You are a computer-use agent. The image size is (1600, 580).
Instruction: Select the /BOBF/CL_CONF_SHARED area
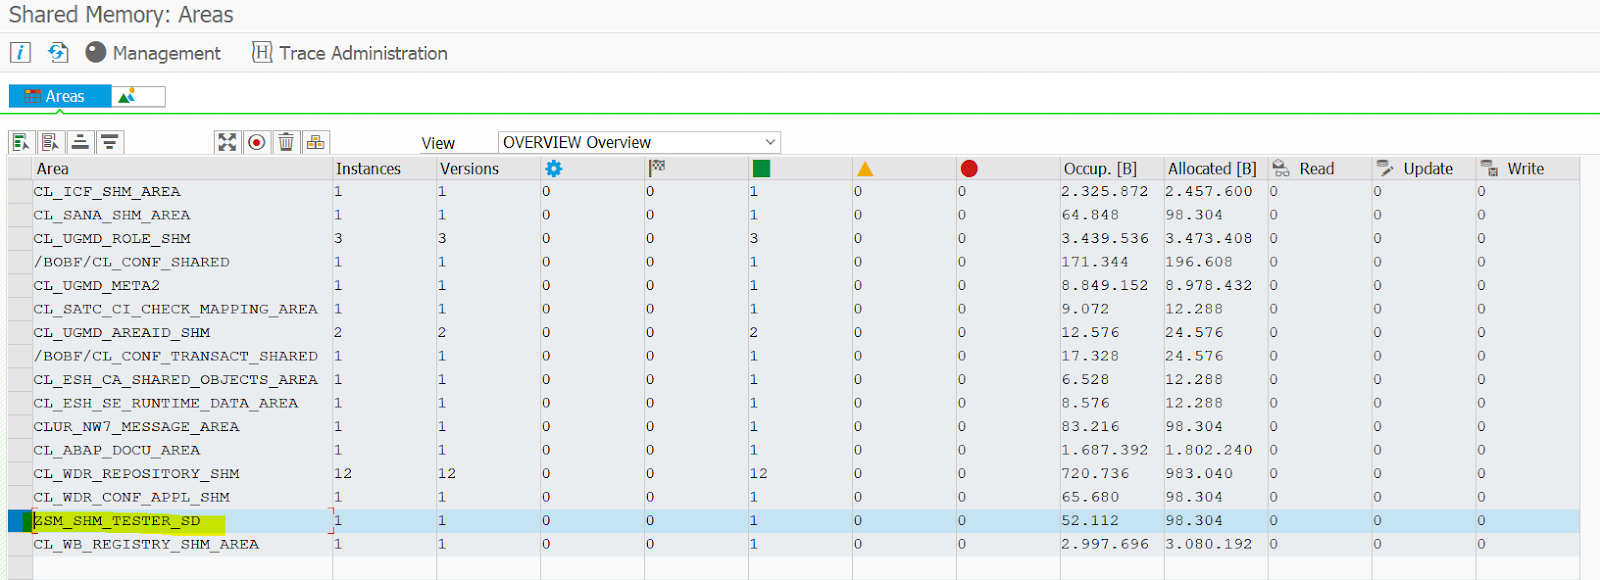coord(132,262)
